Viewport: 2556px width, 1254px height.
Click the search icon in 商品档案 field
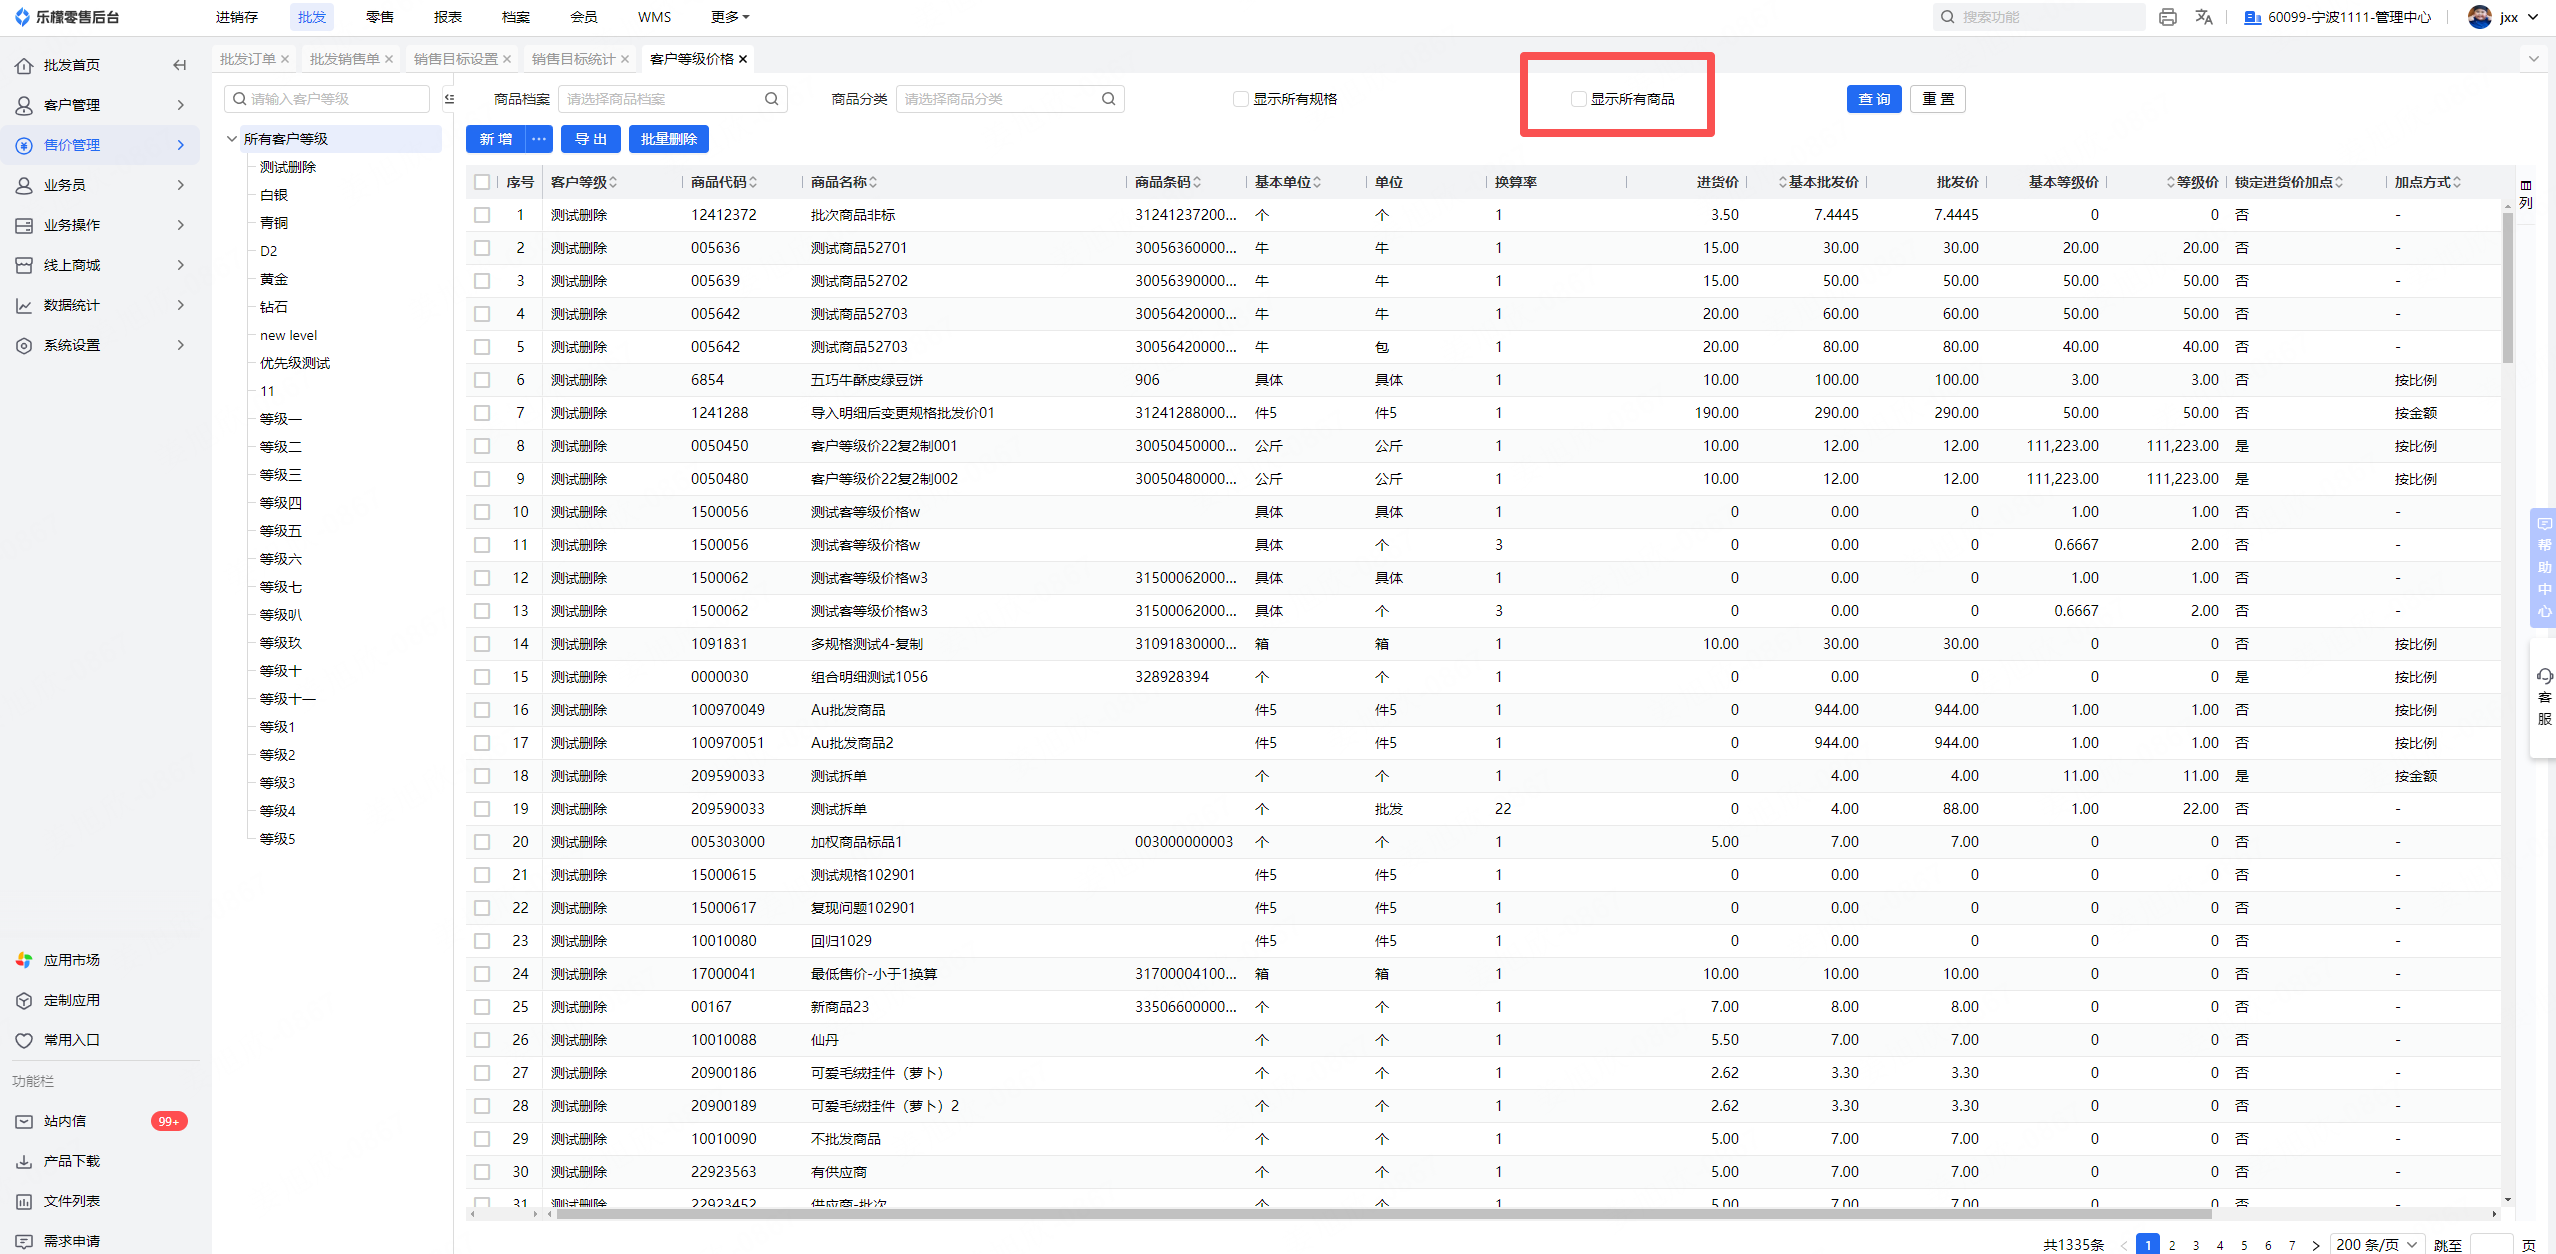[771, 99]
